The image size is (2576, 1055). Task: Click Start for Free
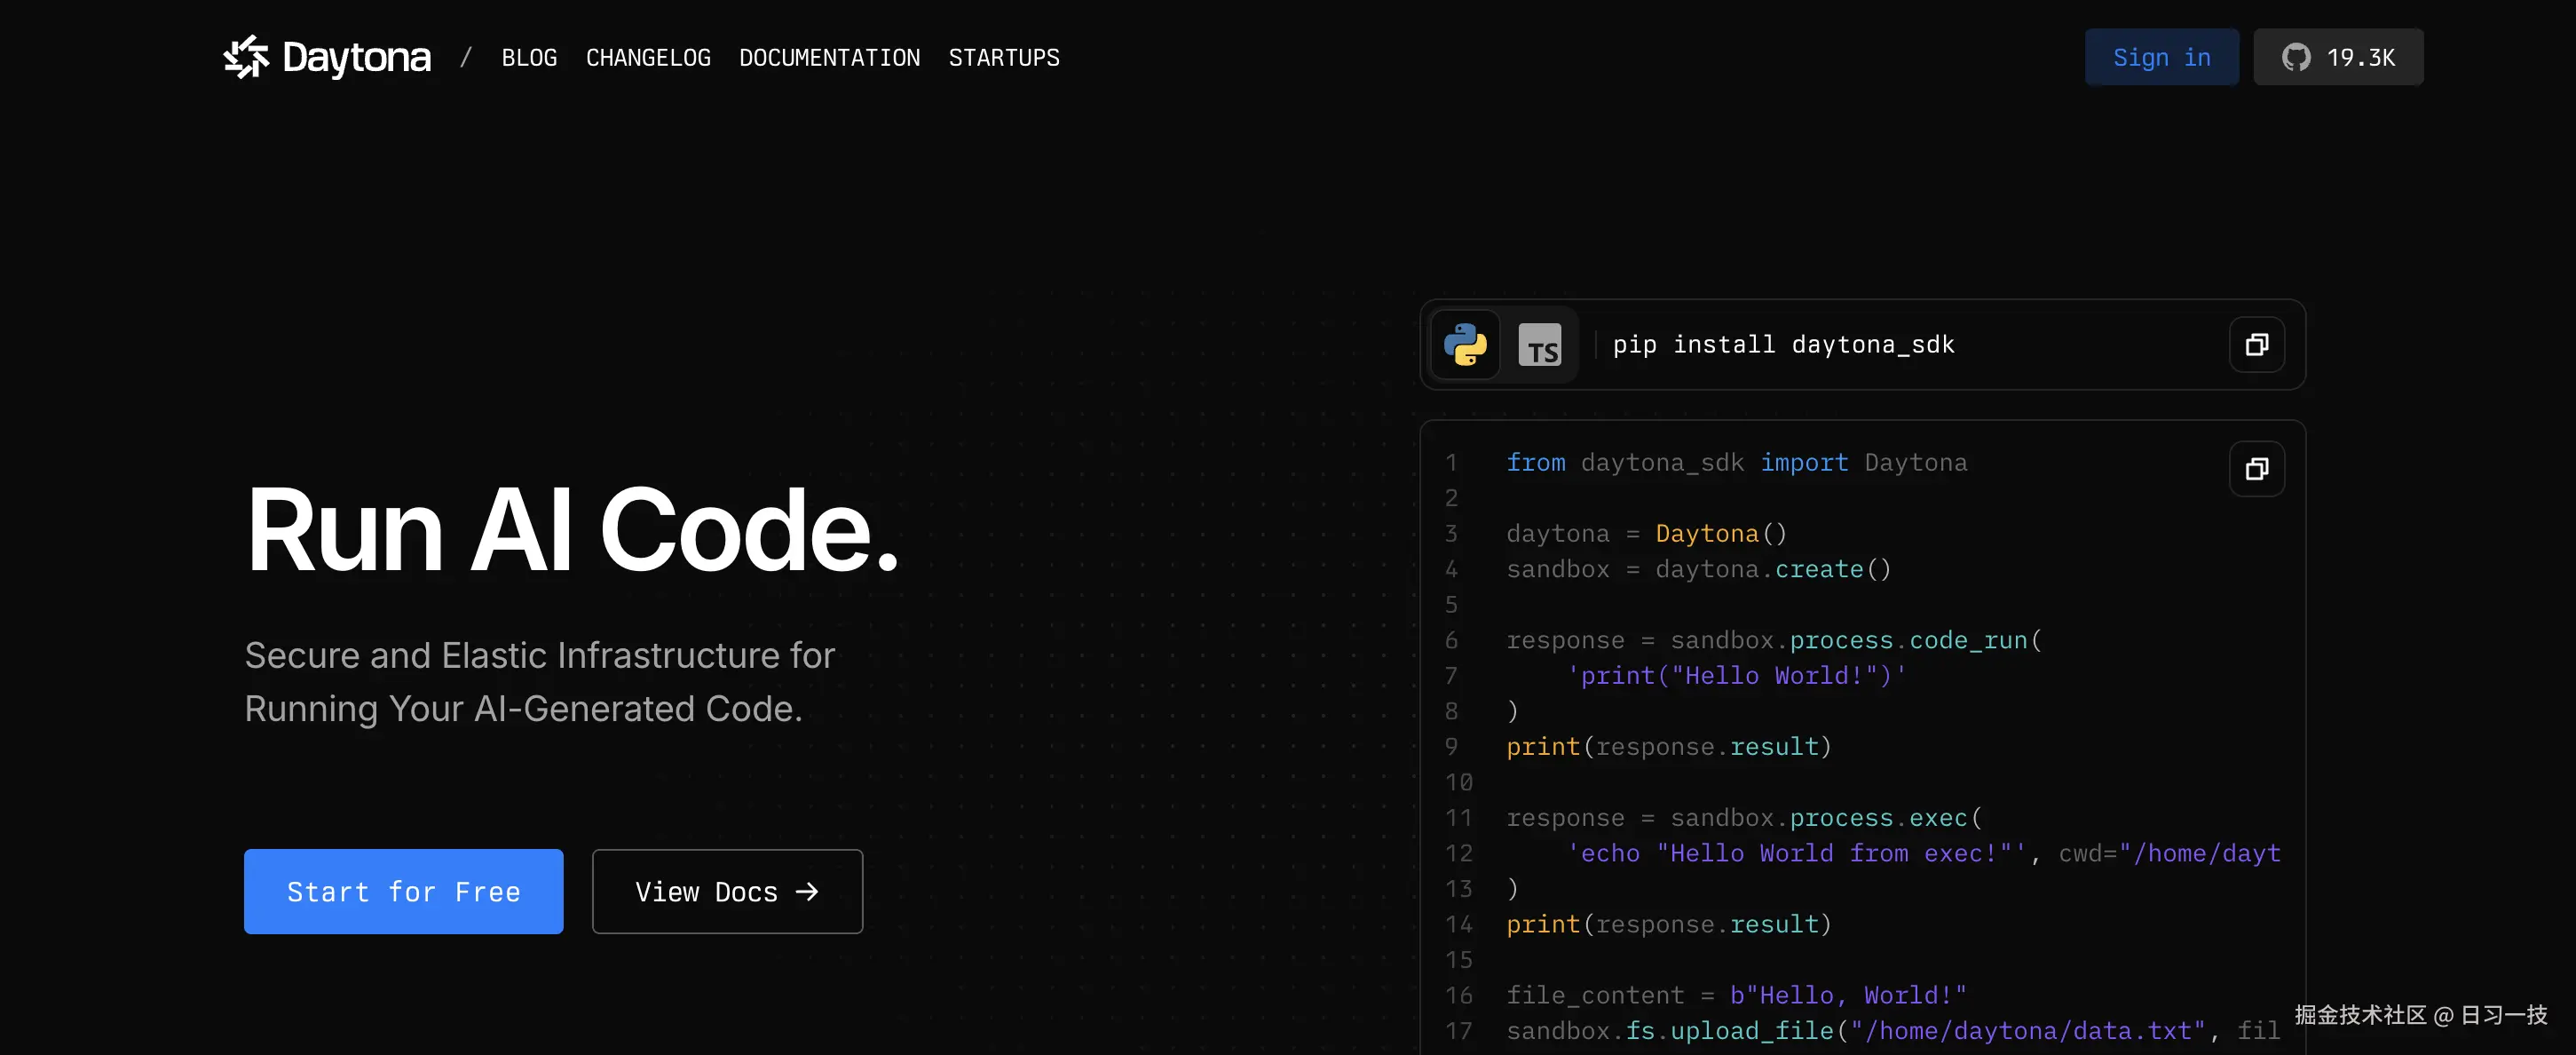(403, 891)
